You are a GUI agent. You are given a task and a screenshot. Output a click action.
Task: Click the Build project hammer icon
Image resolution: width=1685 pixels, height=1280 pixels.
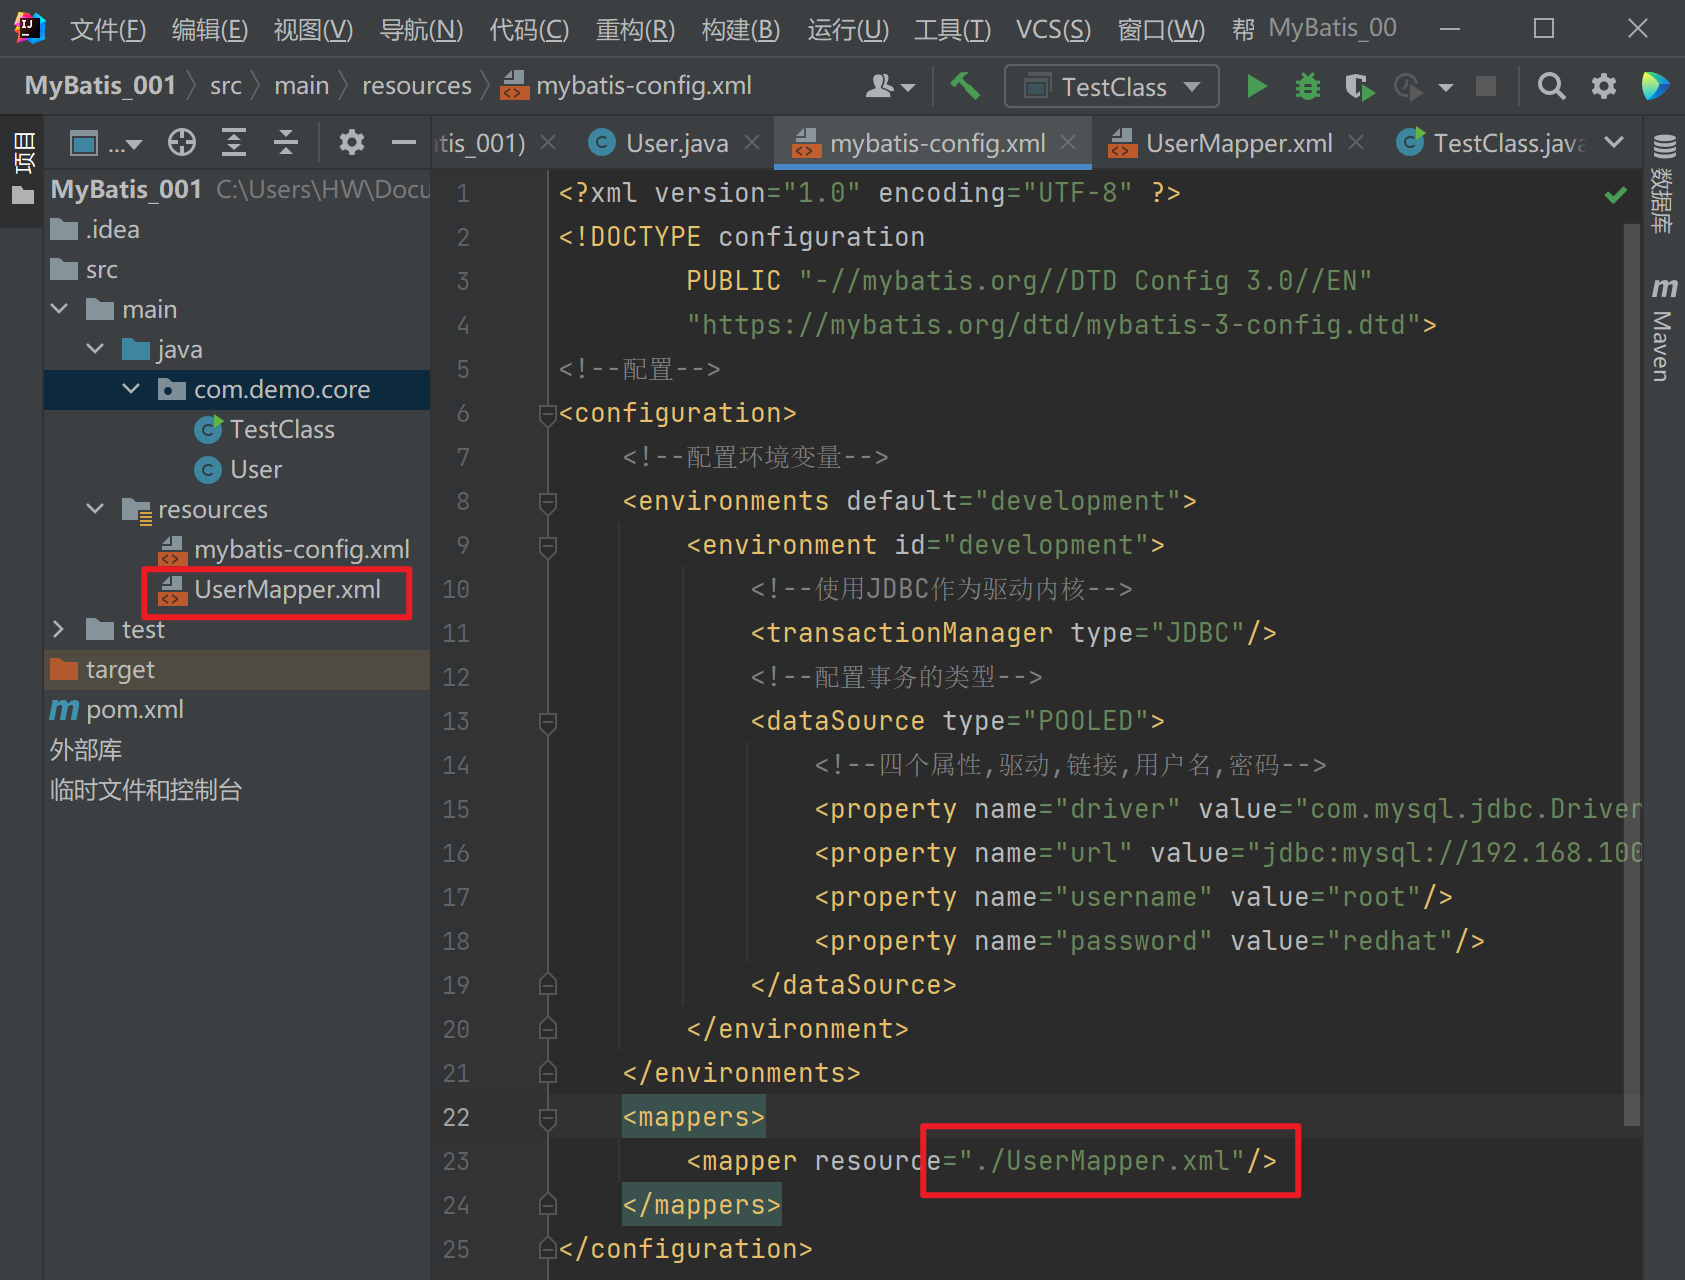click(964, 87)
